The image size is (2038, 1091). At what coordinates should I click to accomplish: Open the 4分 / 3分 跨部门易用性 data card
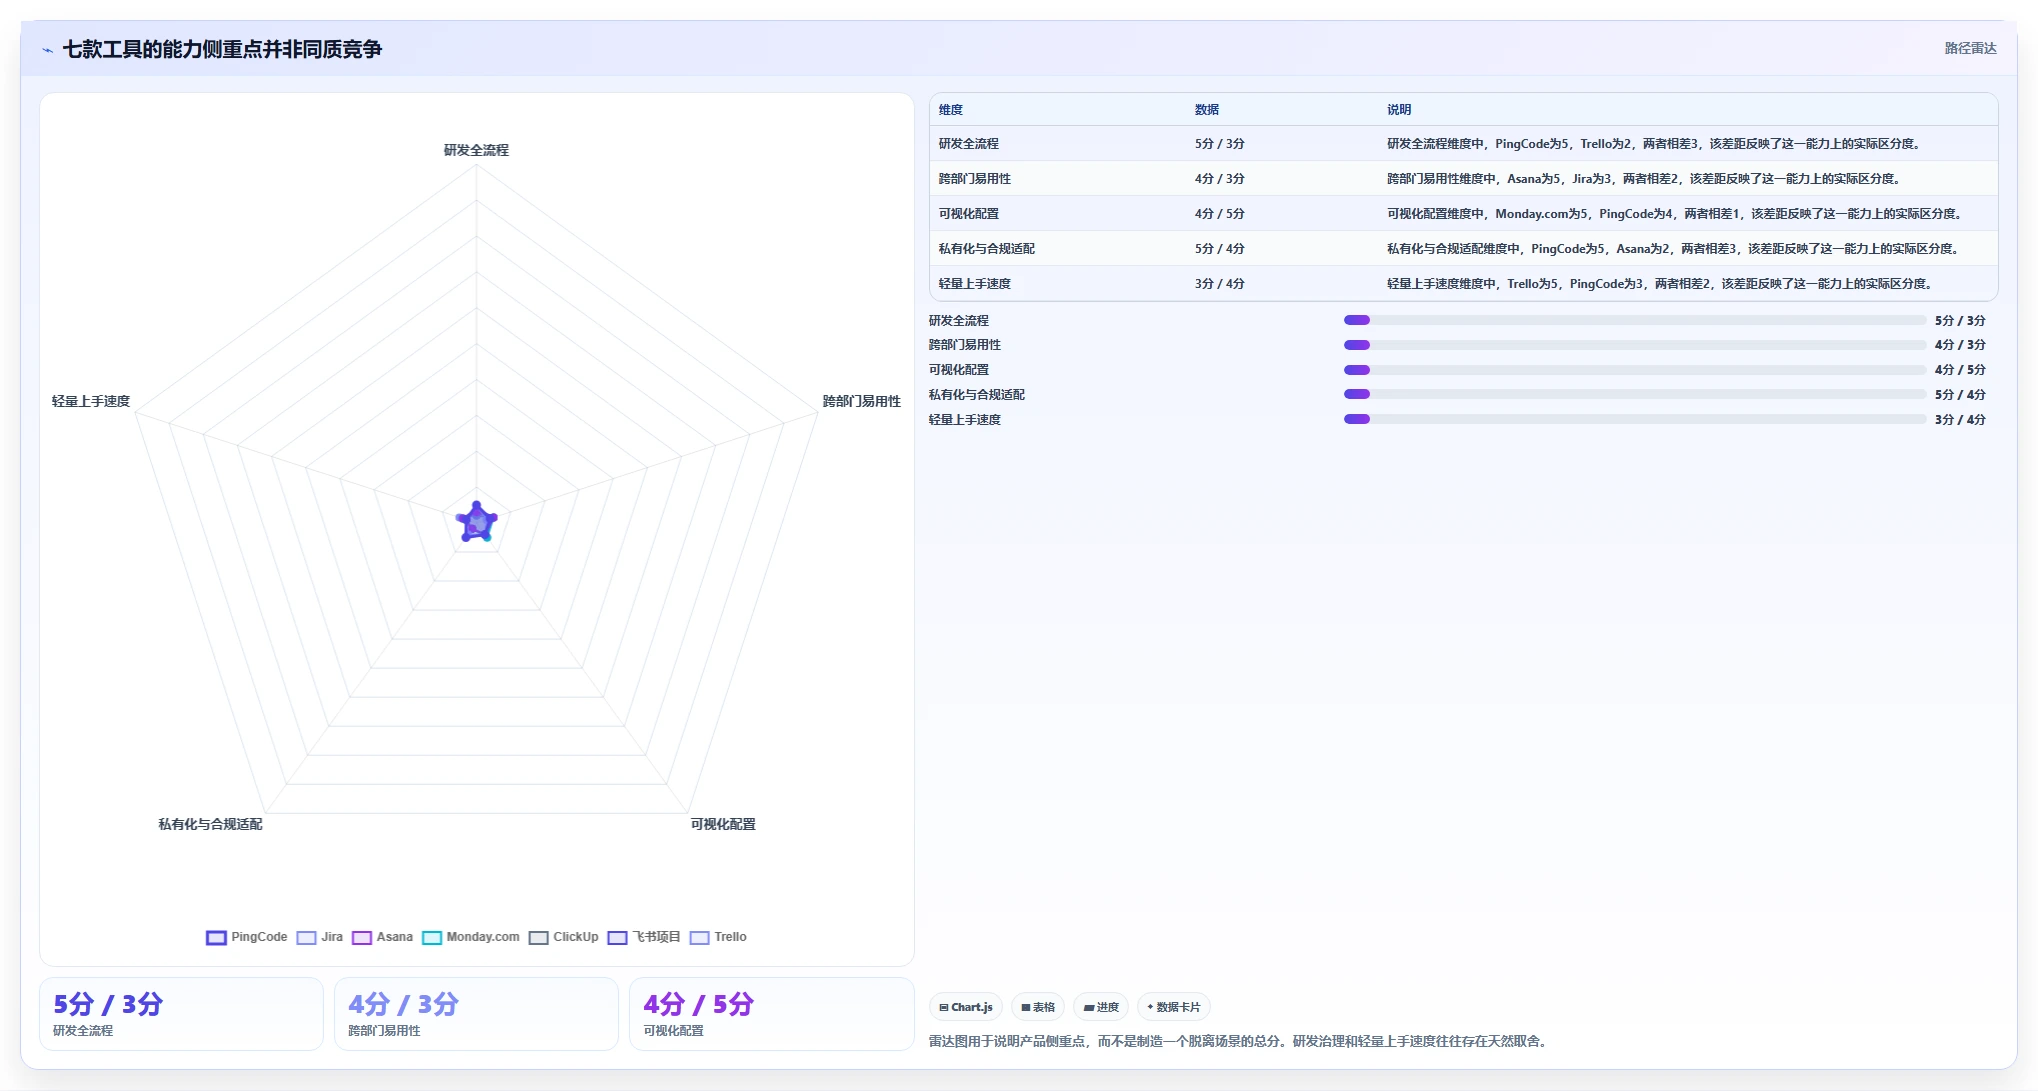[476, 1014]
